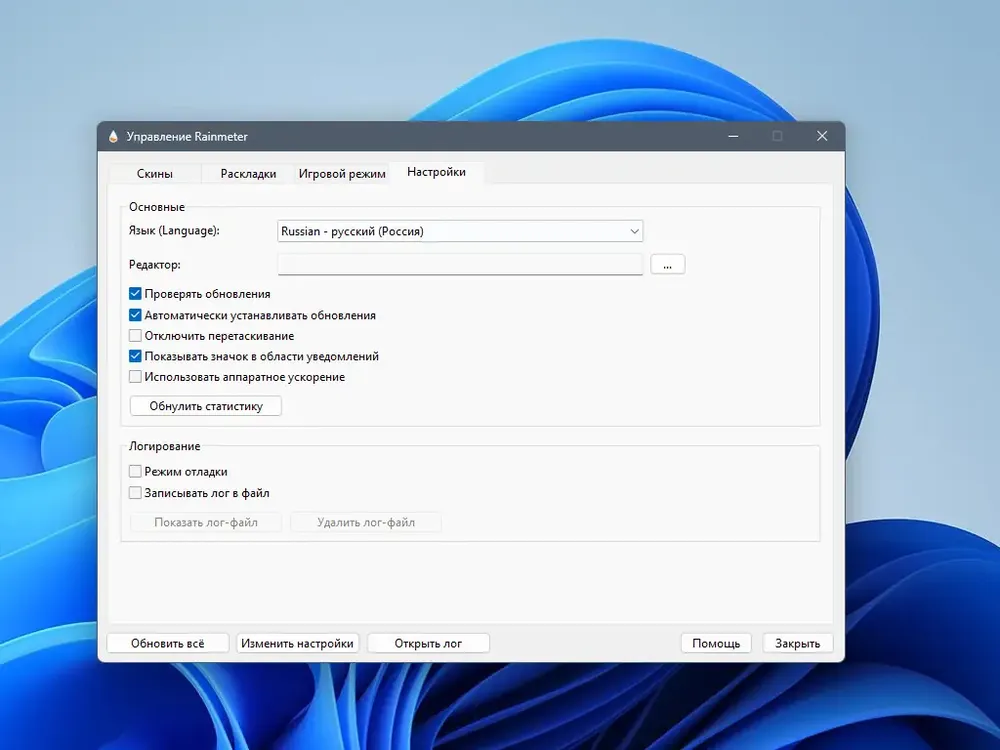
Task: Click the Открыть лог button
Action: click(429, 643)
